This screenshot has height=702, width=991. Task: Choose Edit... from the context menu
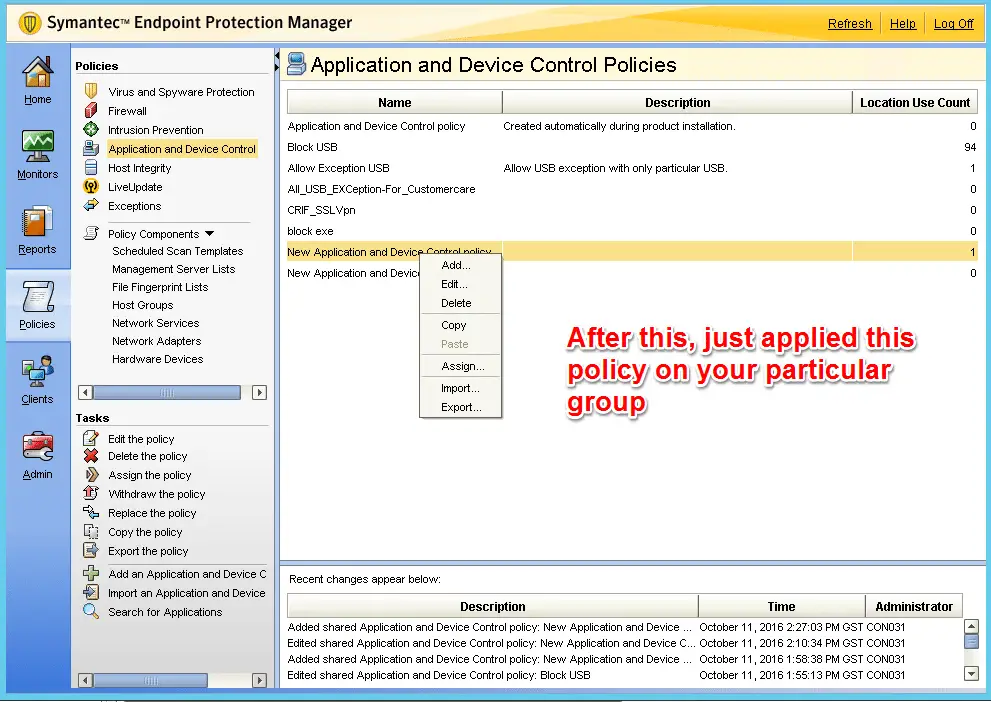pos(460,284)
